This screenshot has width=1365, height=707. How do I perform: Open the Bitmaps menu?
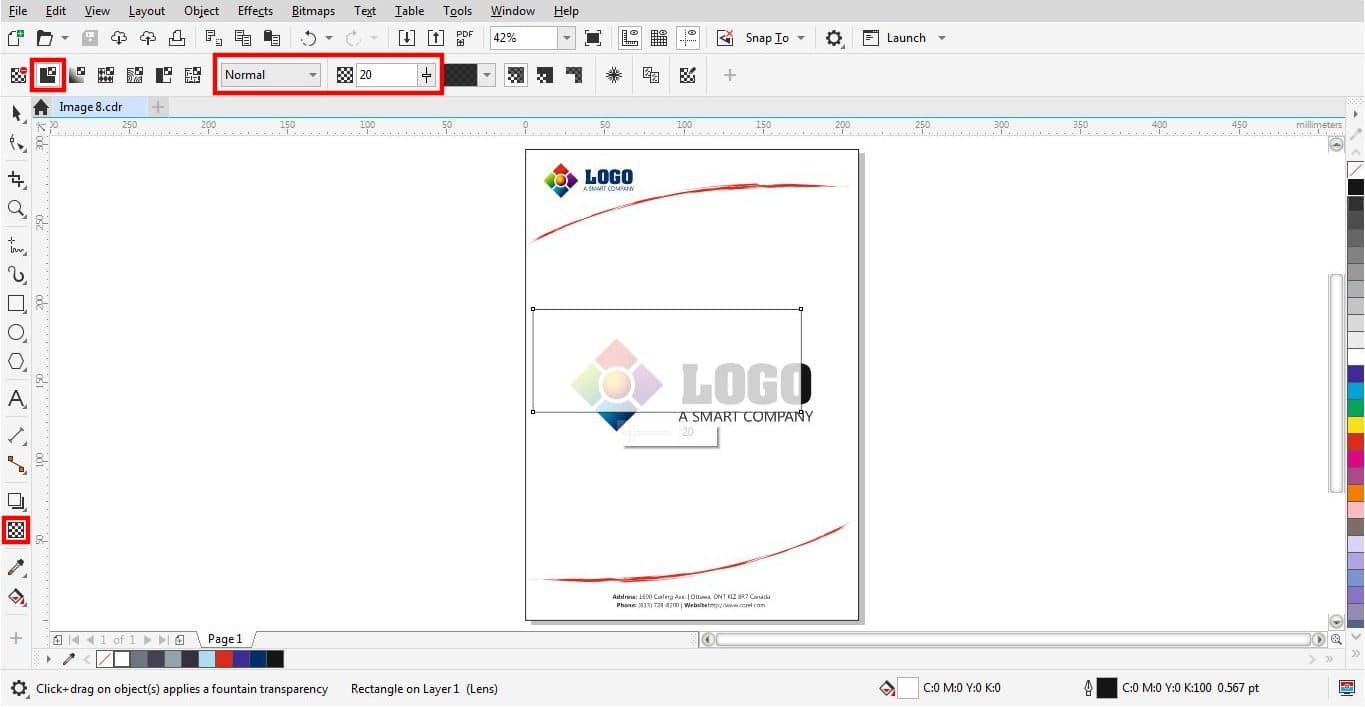tap(313, 11)
